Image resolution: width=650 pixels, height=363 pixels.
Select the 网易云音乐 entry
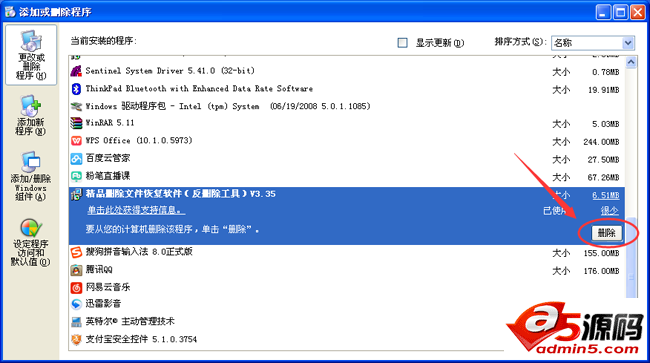(x=347, y=288)
